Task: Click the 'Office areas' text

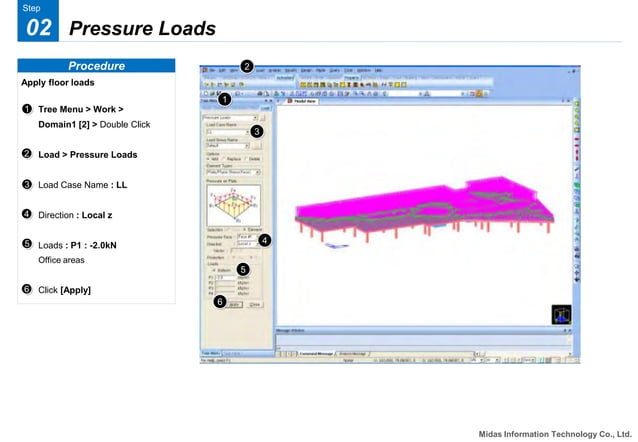Action: tap(61, 260)
